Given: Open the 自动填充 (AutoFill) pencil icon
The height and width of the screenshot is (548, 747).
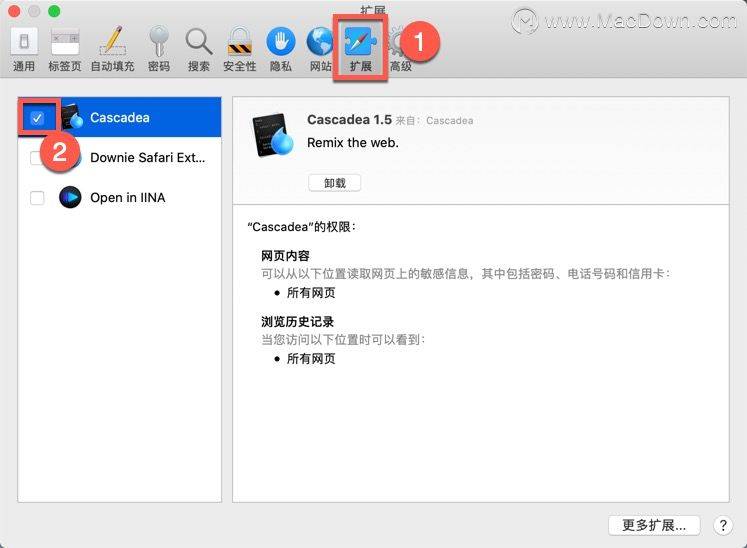Looking at the screenshot, I should 113,48.
